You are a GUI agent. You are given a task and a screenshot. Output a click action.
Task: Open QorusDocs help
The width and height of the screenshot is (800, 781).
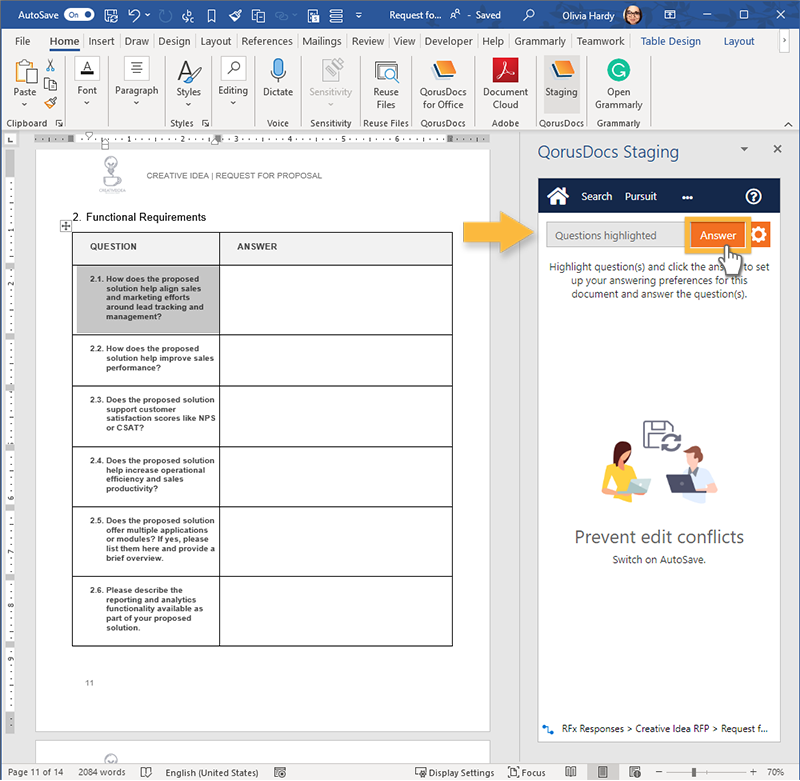753,196
